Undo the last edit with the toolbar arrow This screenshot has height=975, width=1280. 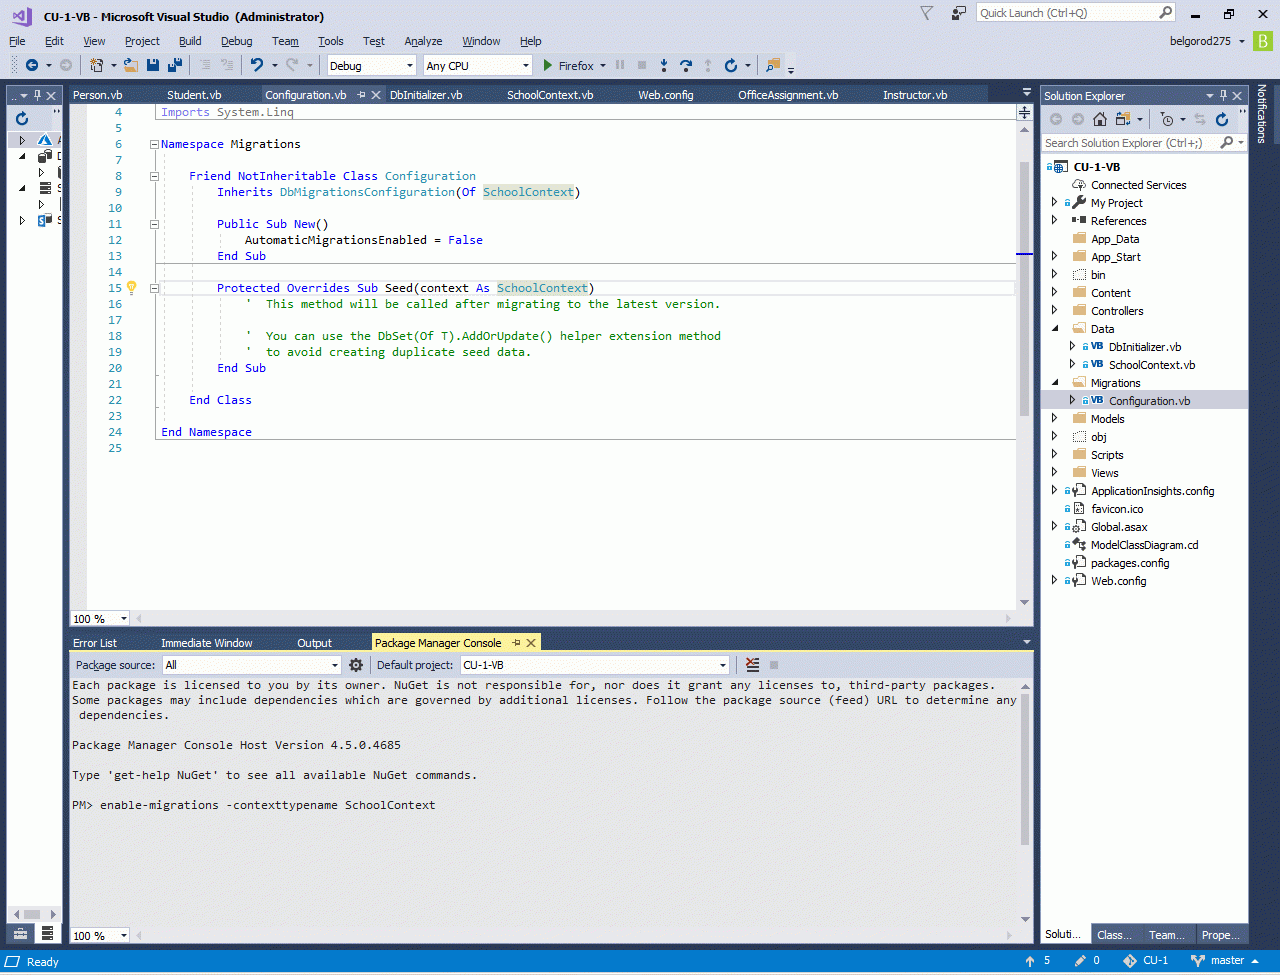point(257,65)
